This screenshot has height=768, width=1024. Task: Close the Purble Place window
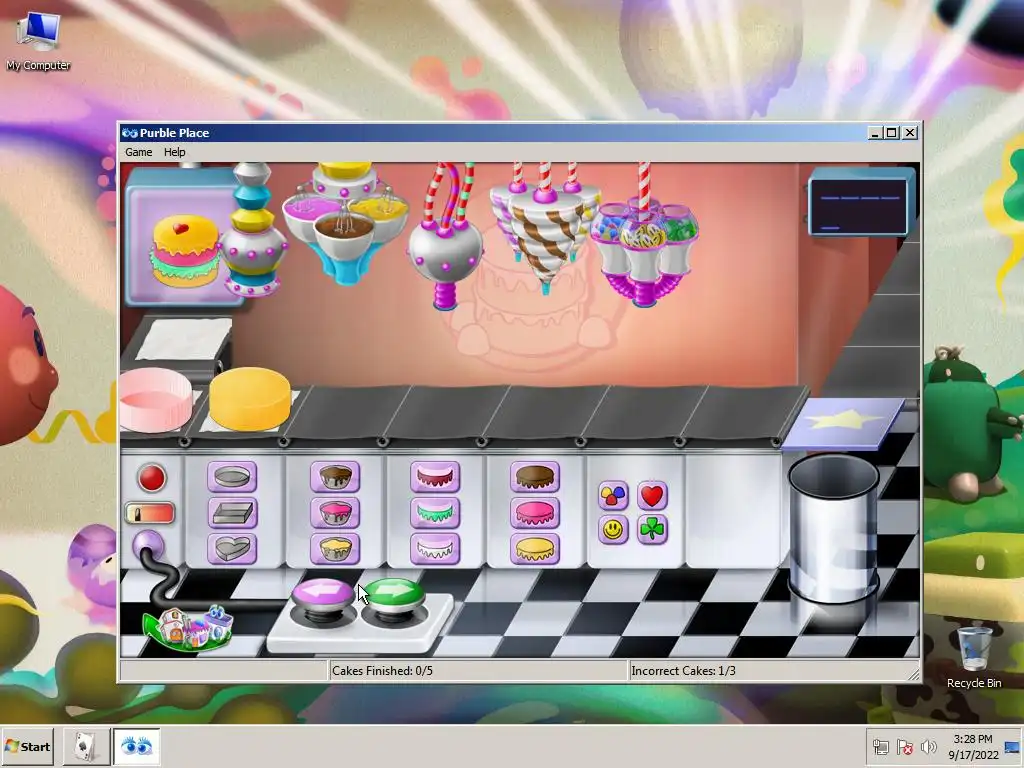tap(910, 133)
